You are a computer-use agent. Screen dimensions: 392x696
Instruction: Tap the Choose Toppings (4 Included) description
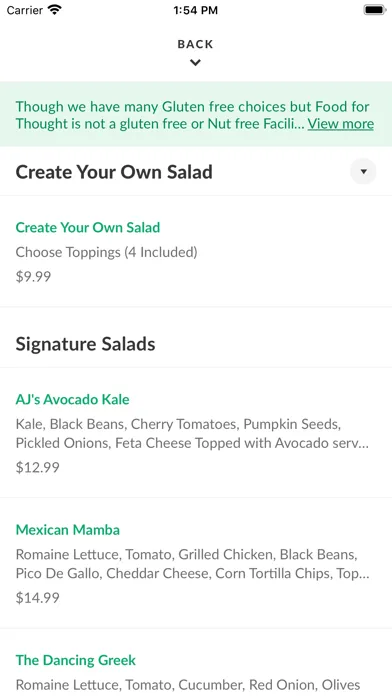point(107,252)
